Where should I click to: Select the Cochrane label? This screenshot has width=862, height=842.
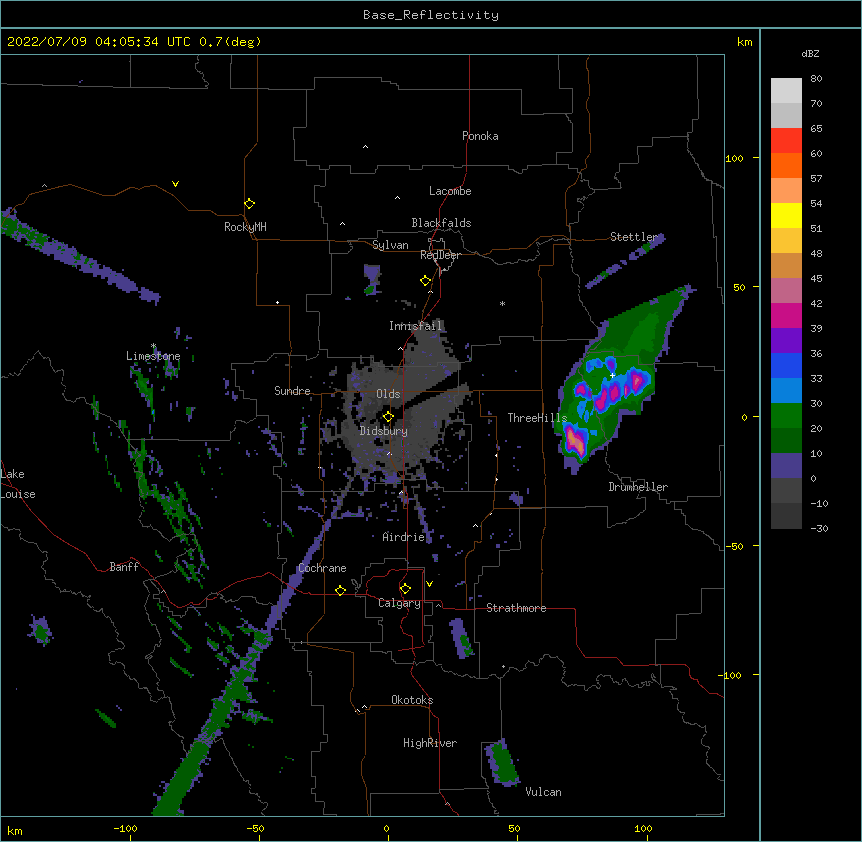[322, 568]
